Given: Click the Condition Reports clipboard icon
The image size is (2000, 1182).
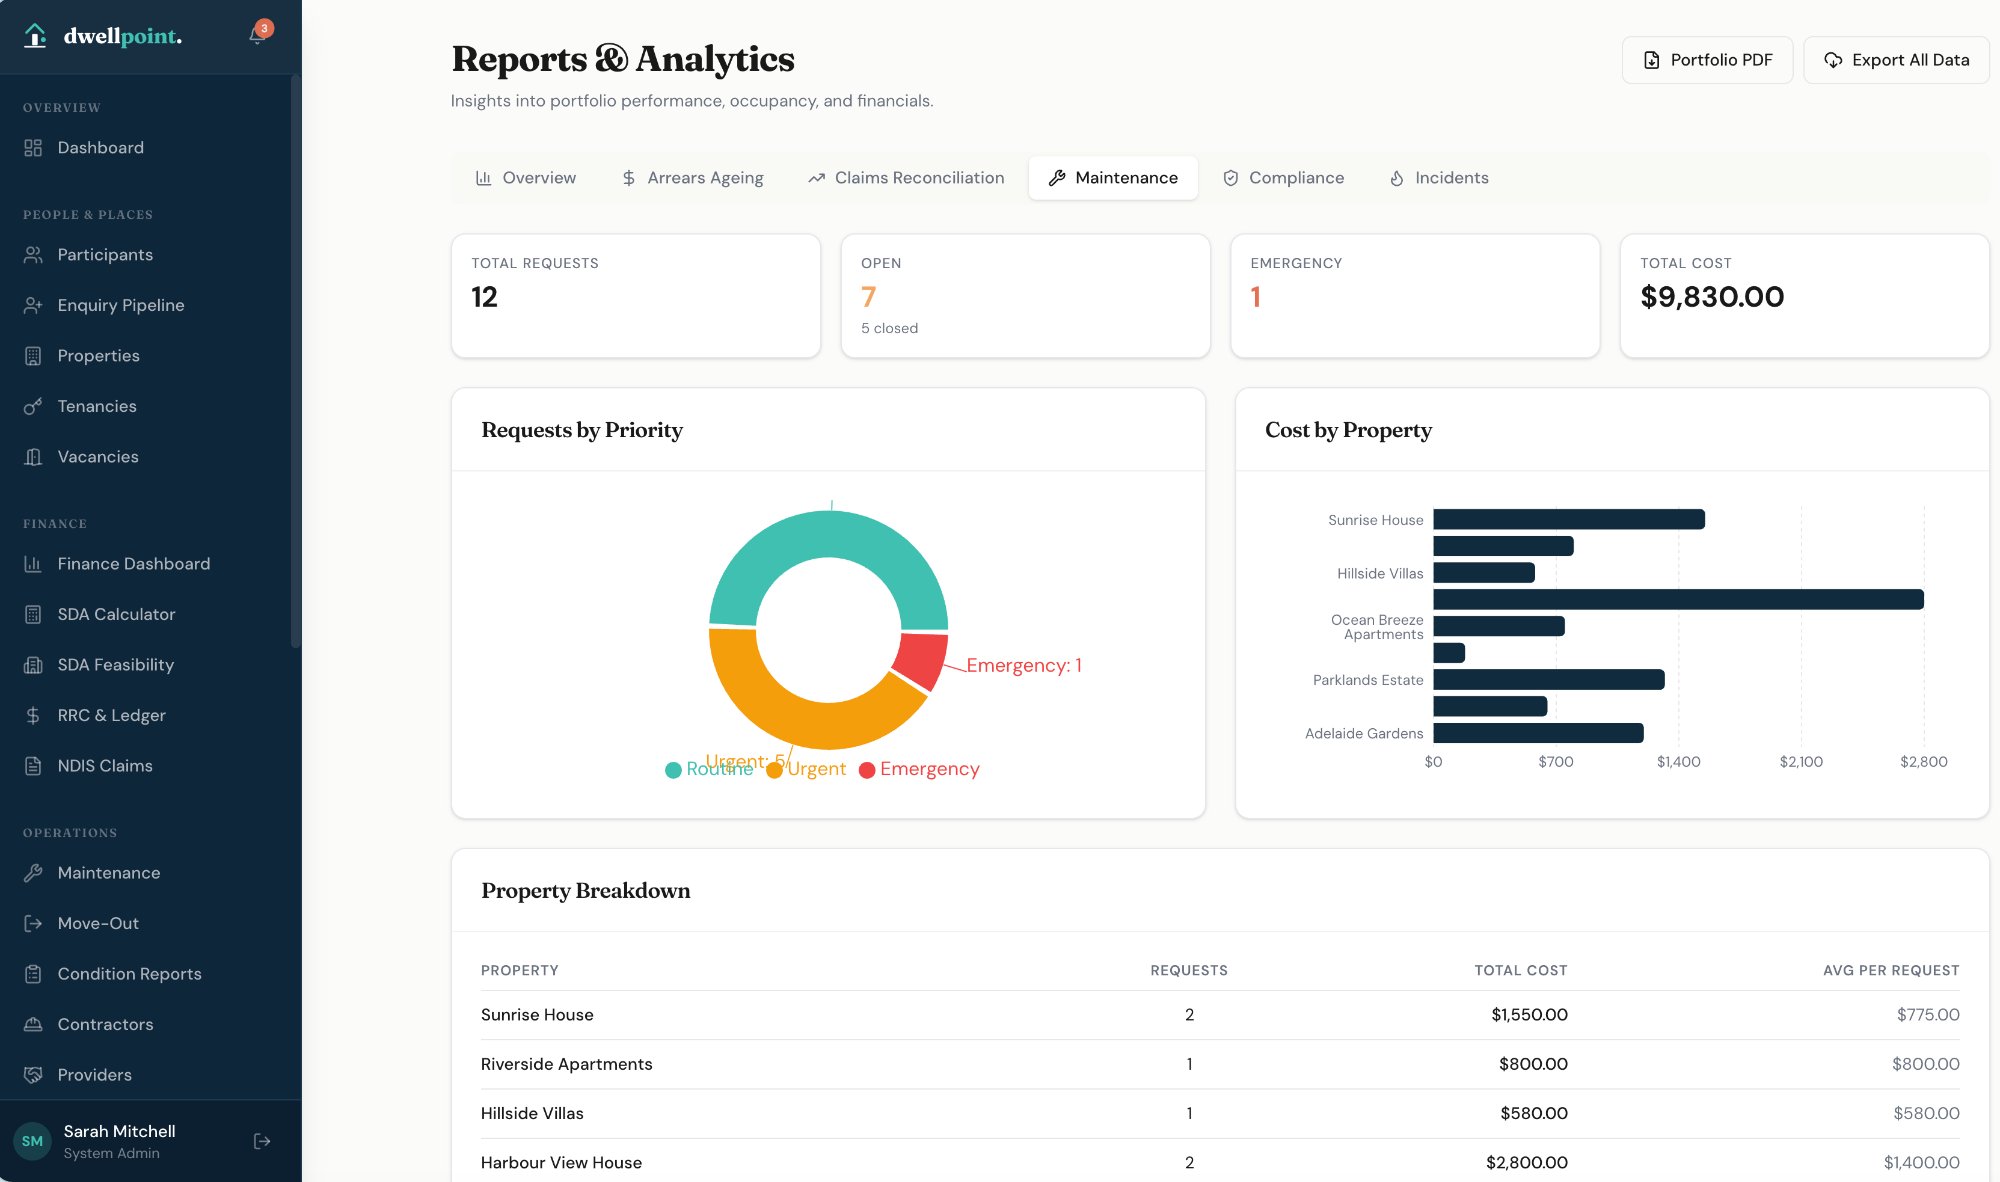Looking at the screenshot, I should click(33, 974).
